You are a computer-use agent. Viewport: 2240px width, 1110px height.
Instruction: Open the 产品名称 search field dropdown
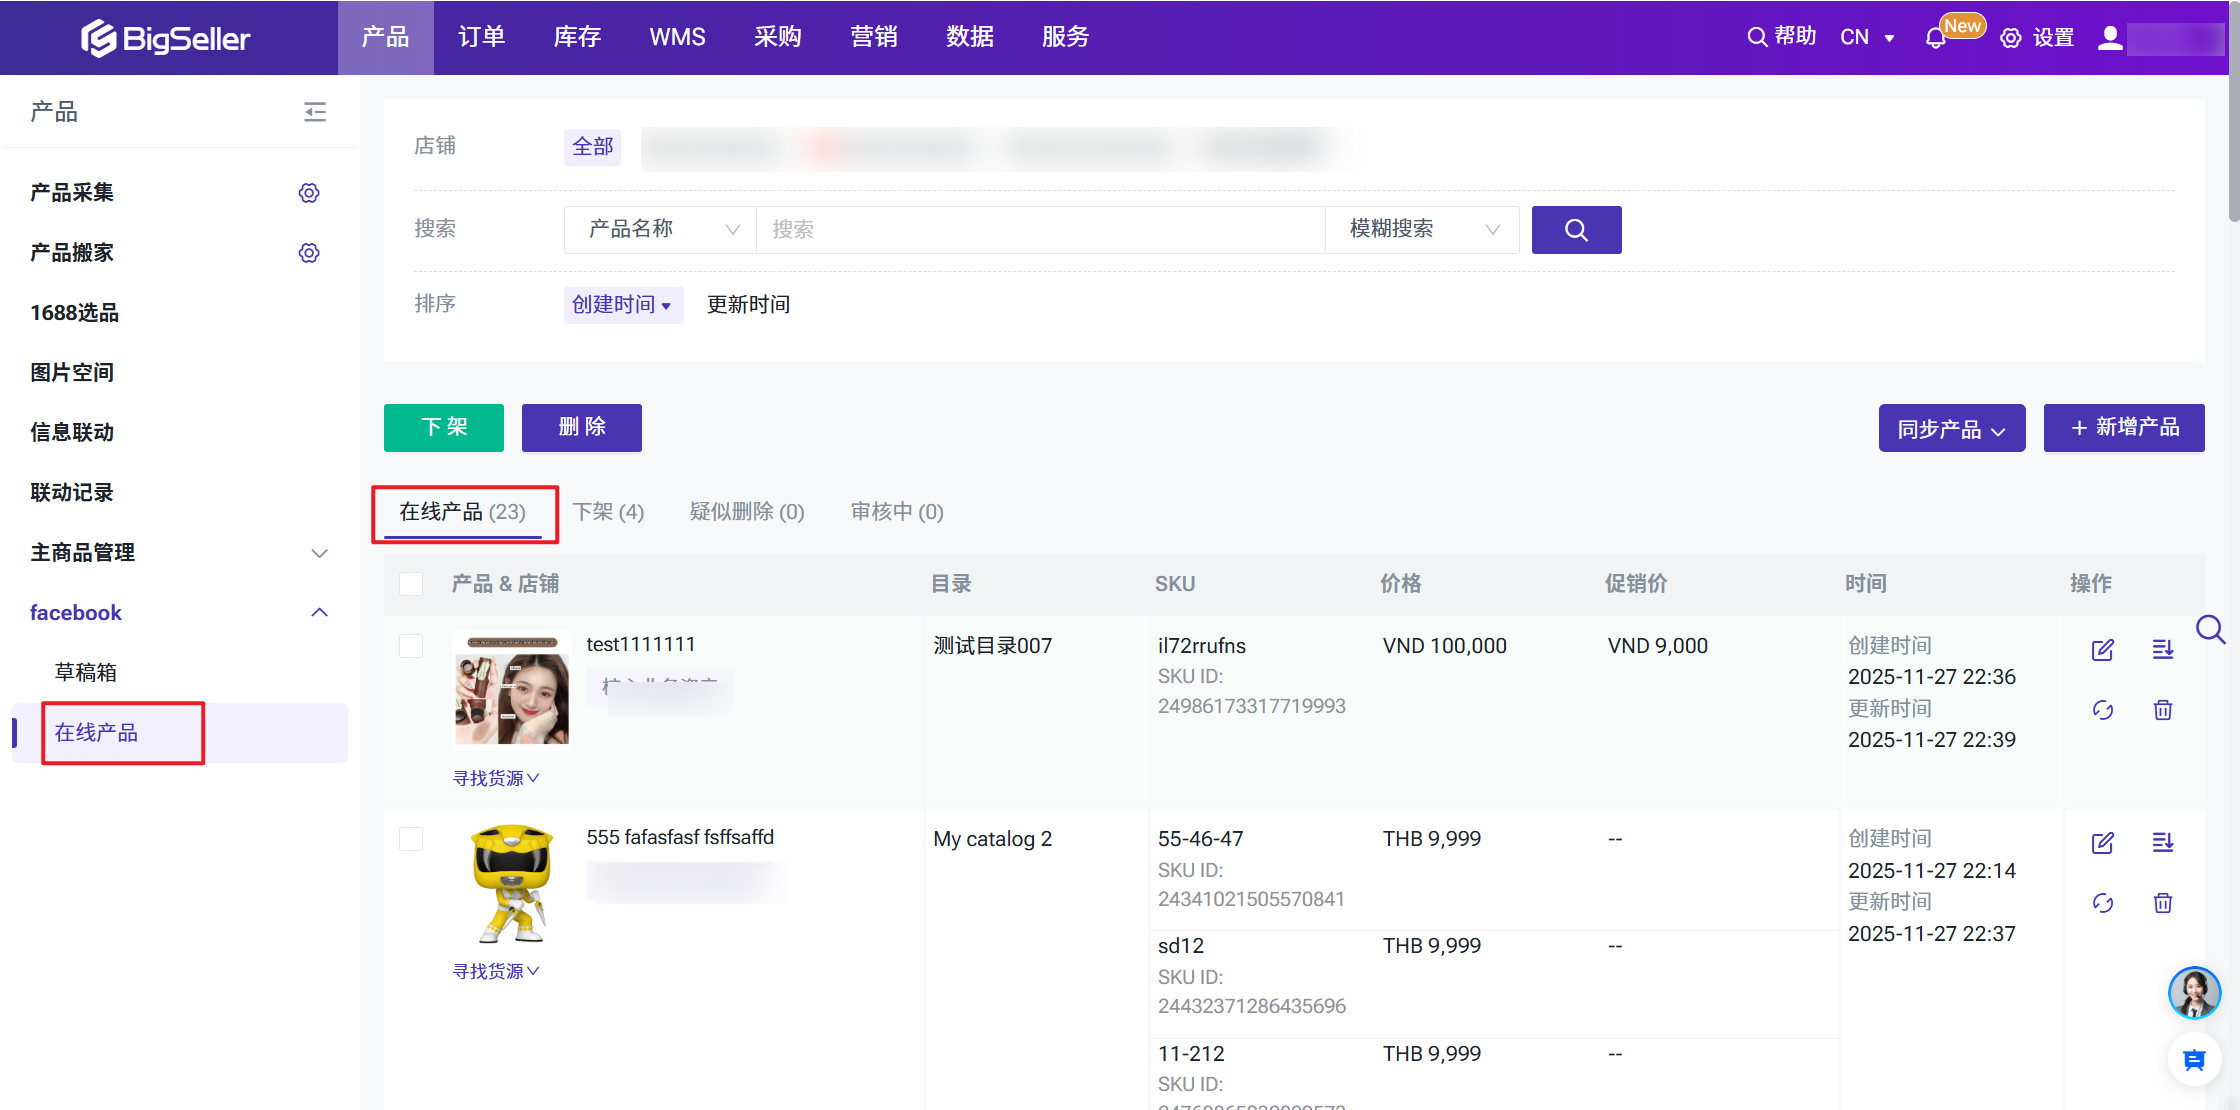point(660,230)
